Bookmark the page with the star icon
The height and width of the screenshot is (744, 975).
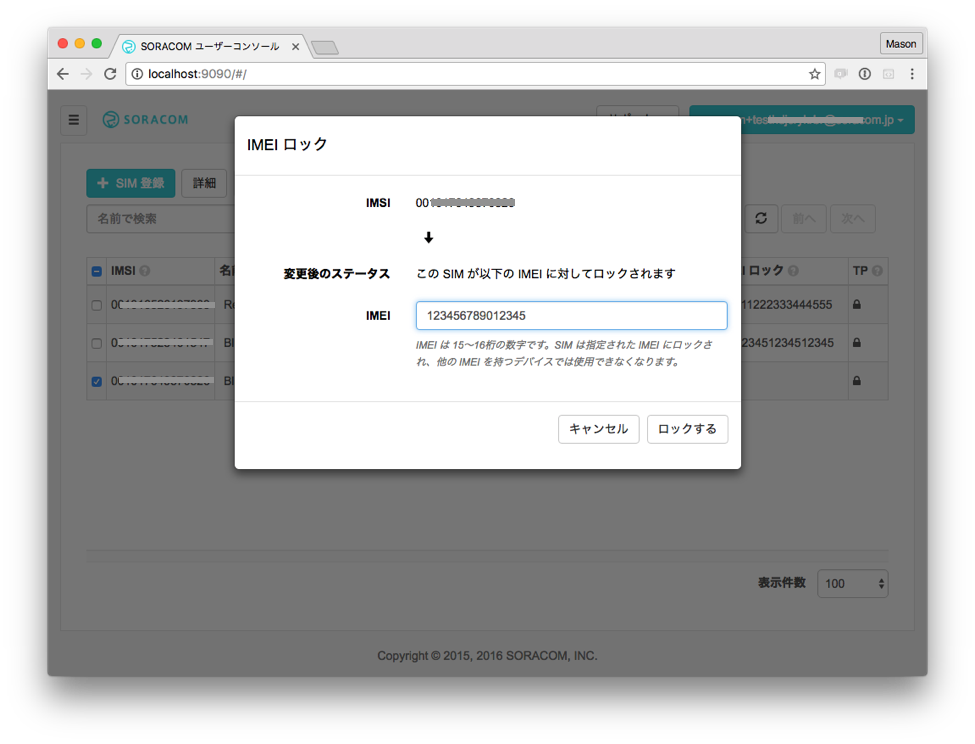click(814, 74)
